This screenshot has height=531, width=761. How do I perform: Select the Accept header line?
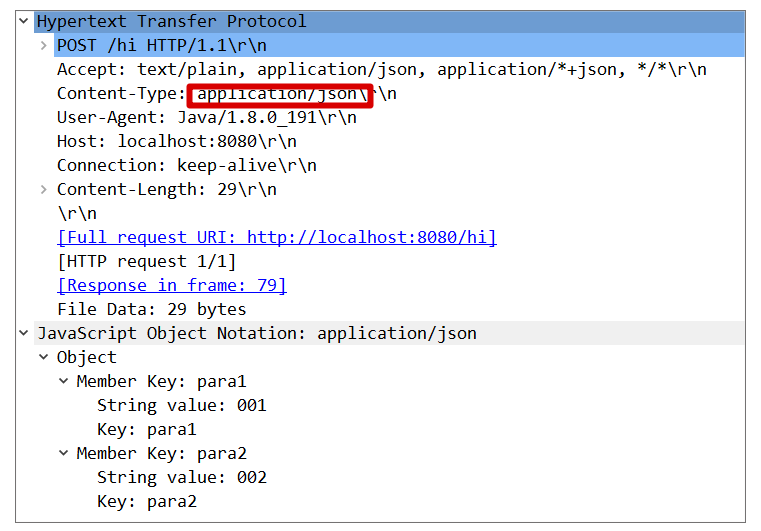[381, 69]
